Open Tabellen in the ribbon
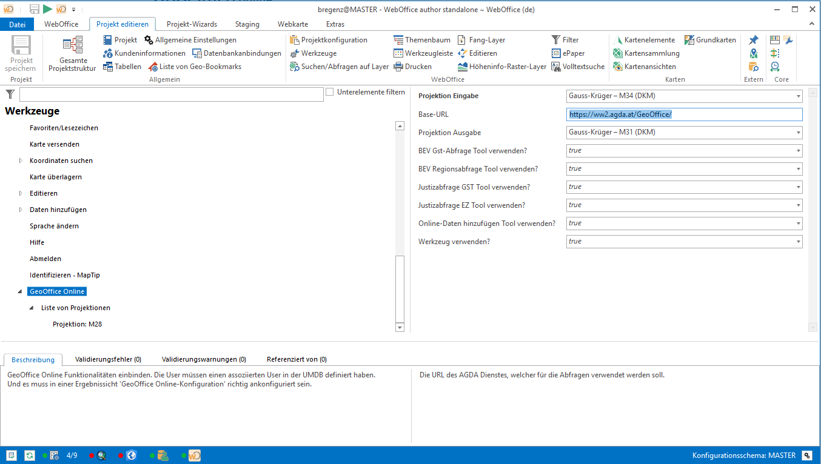The height and width of the screenshot is (464, 821). pyautogui.click(x=122, y=67)
